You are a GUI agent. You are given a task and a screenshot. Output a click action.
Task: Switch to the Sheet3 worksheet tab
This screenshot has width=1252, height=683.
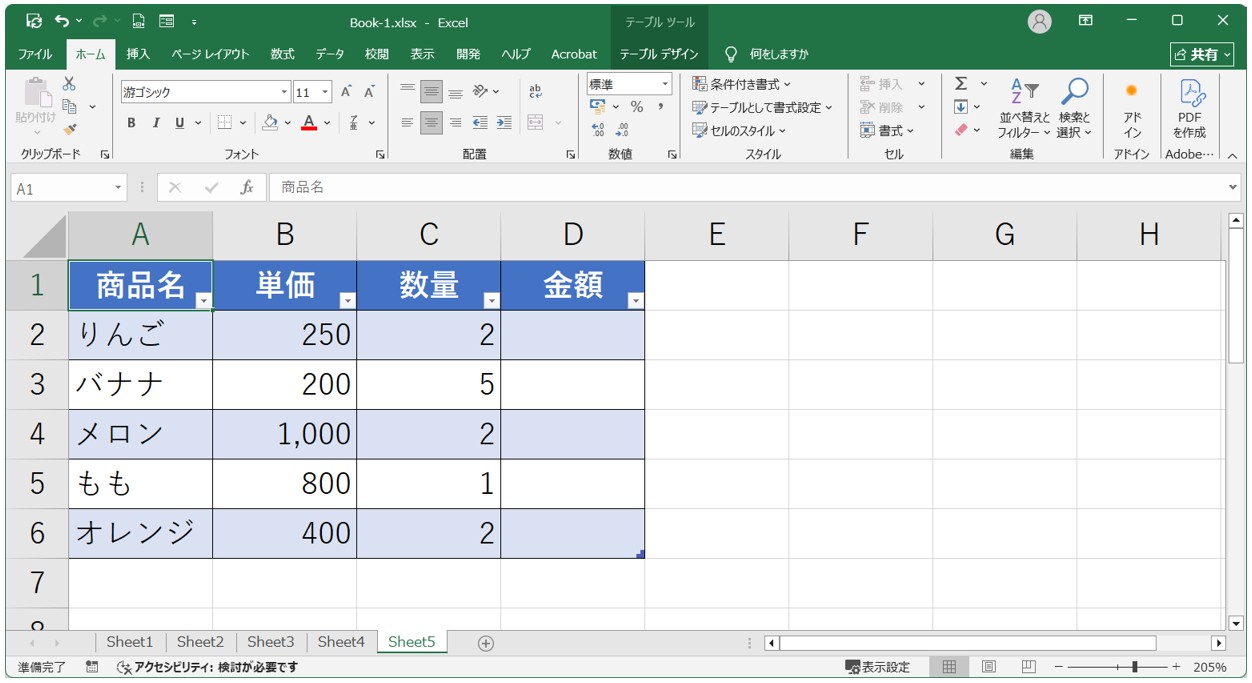271,642
